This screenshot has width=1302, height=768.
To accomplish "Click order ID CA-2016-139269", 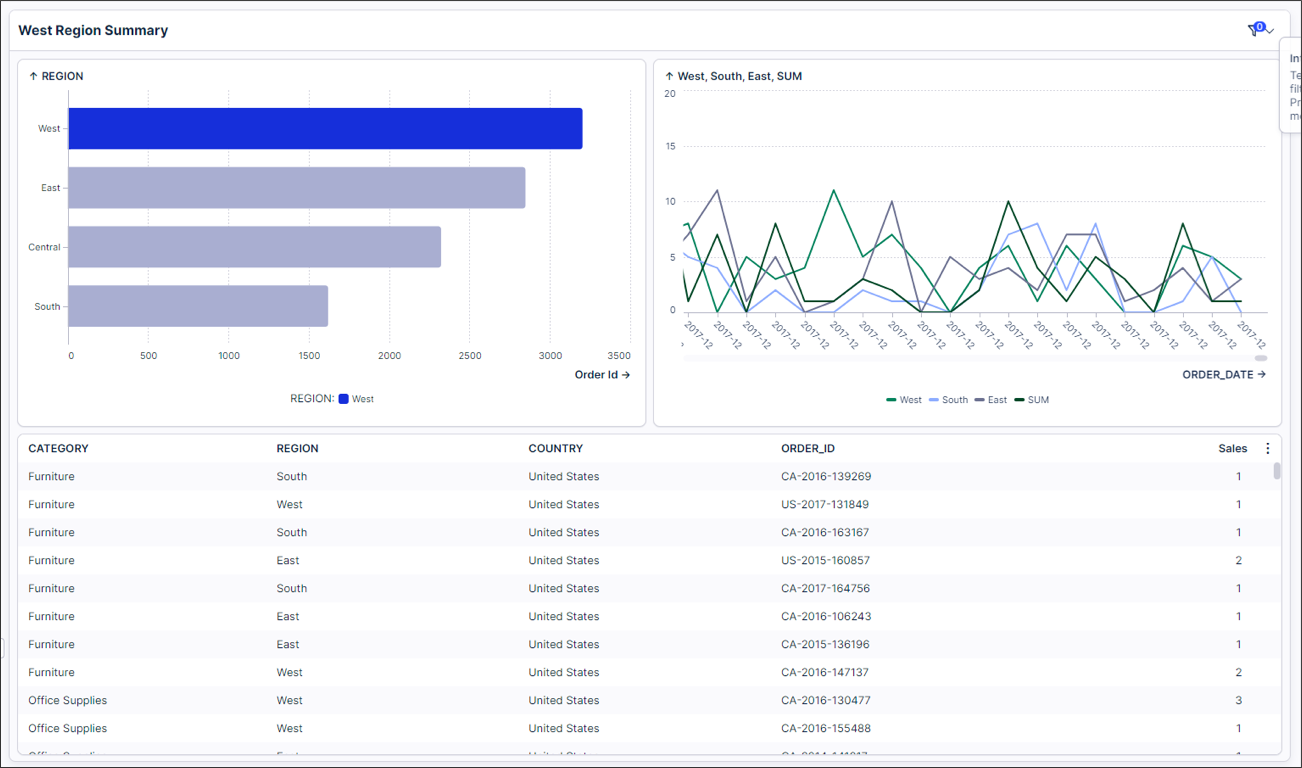I will (826, 477).
